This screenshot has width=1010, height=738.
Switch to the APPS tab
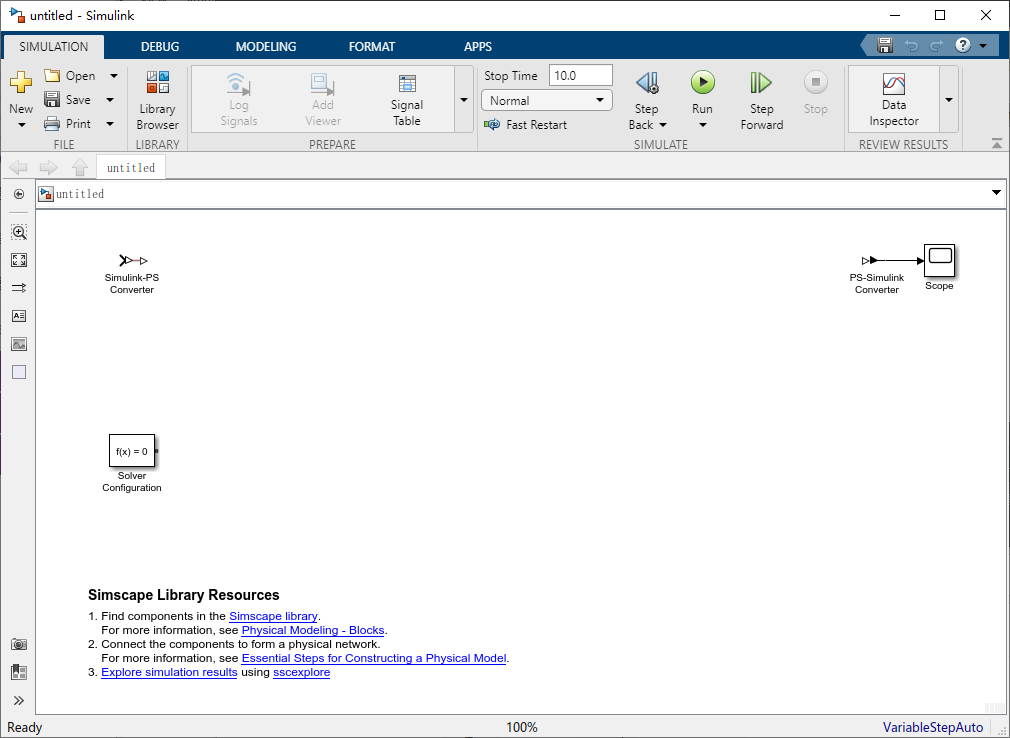coord(478,46)
